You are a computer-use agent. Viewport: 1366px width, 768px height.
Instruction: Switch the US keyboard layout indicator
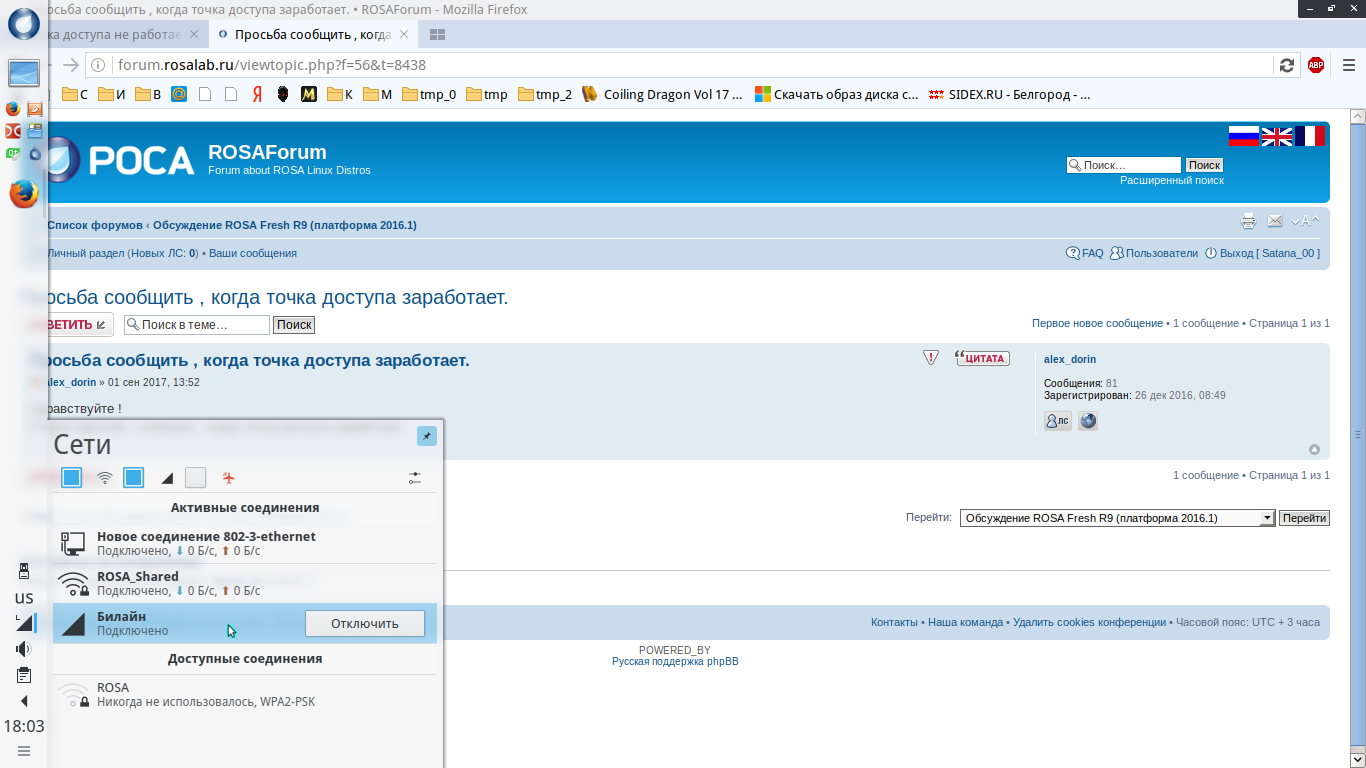24,598
